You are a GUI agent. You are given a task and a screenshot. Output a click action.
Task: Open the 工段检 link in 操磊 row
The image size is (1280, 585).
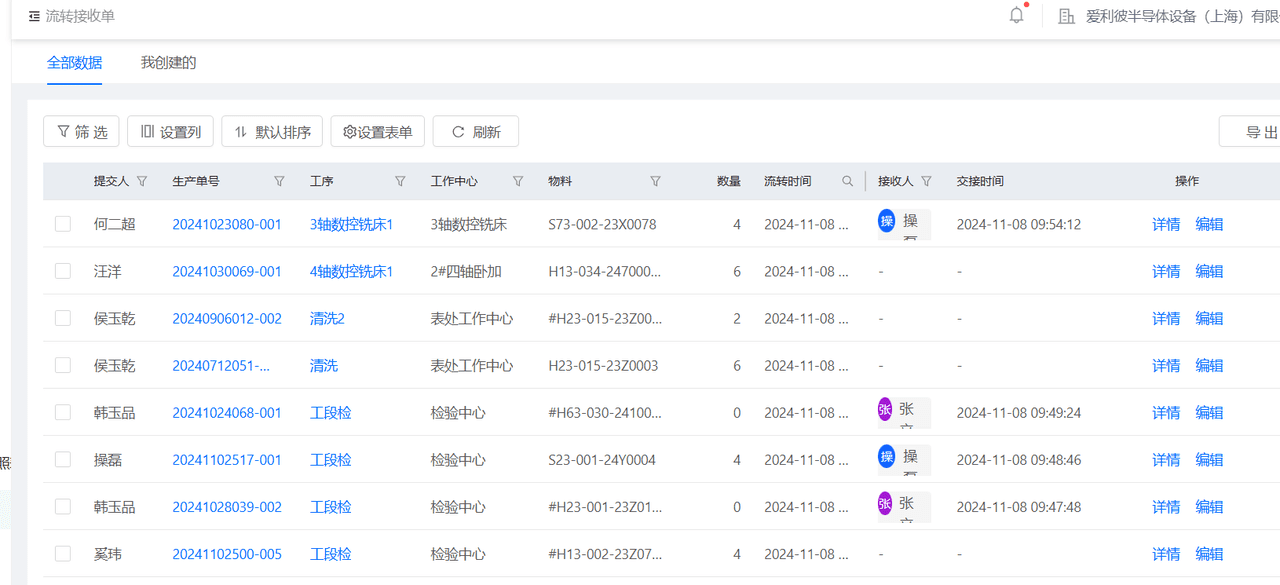(x=331, y=459)
